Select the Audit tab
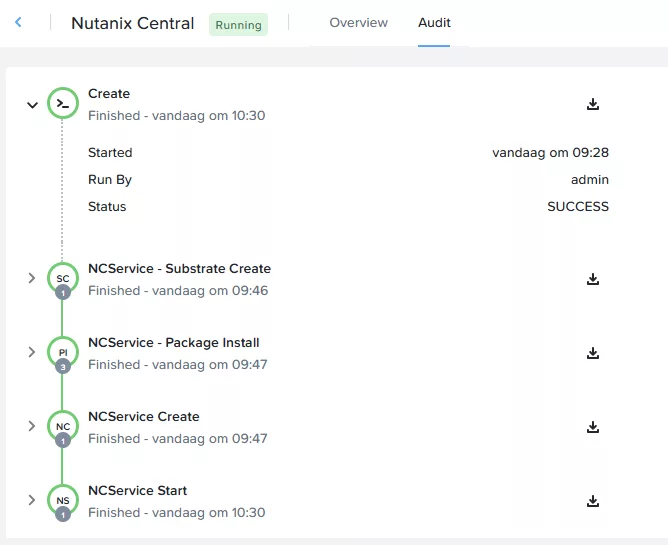 [434, 23]
